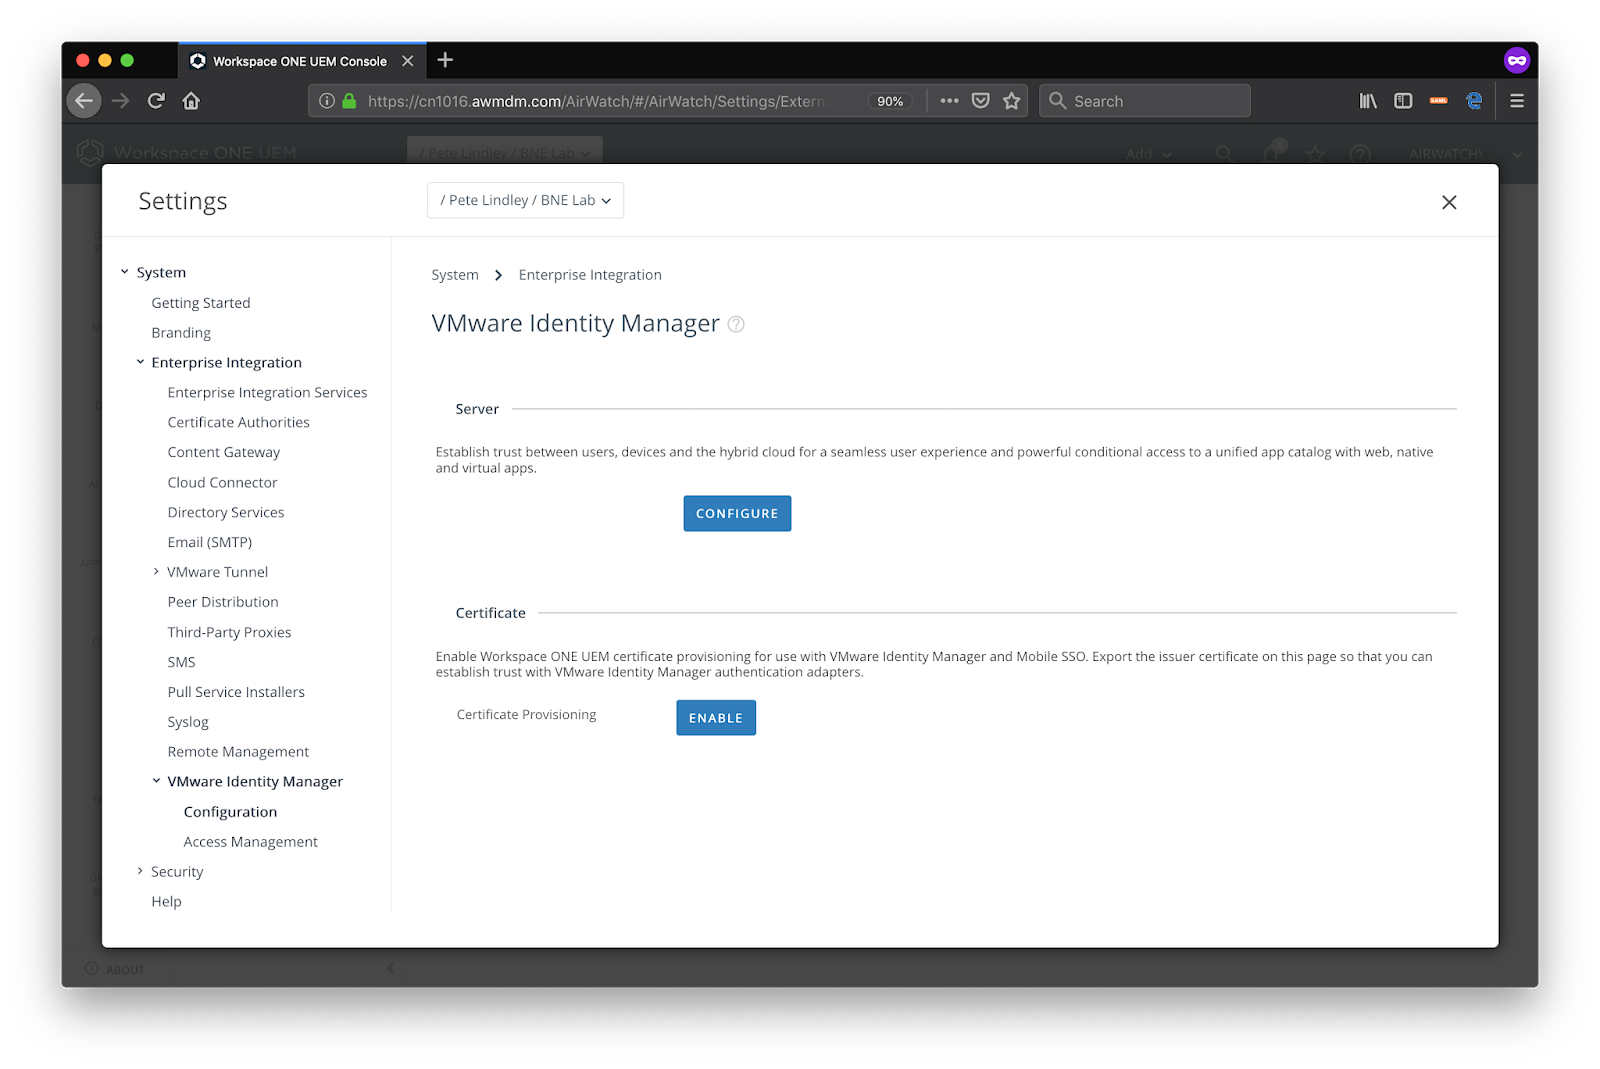Open Content Gateway settings

(224, 453)
